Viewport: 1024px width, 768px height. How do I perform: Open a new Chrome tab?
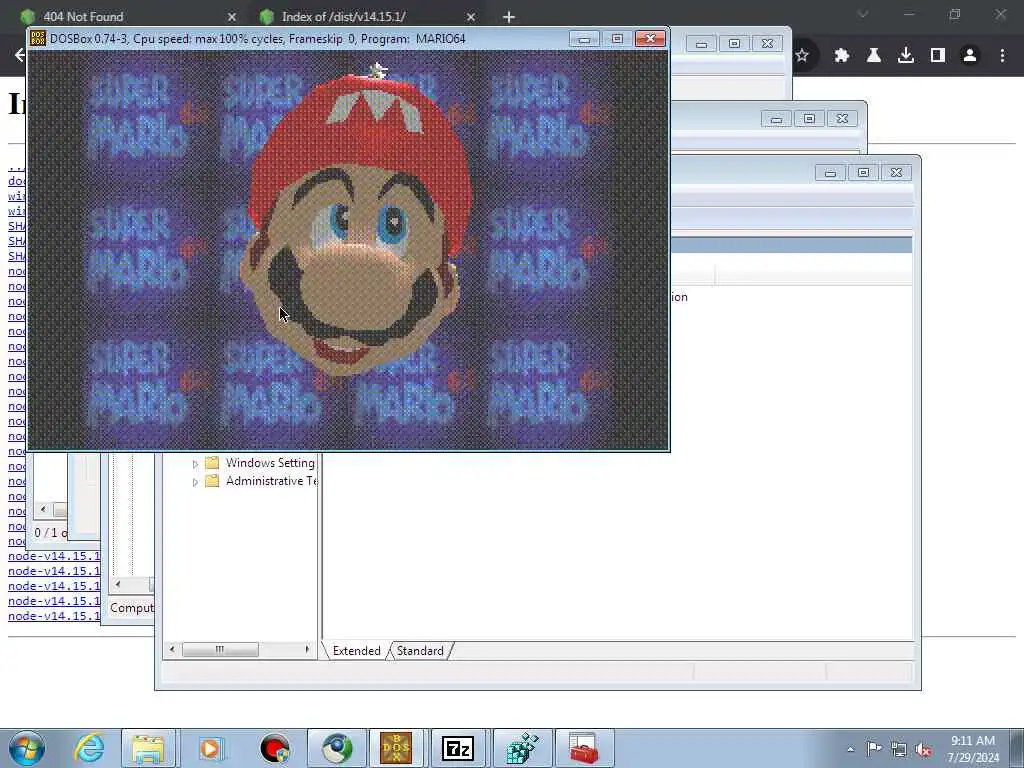coord(509,17)
